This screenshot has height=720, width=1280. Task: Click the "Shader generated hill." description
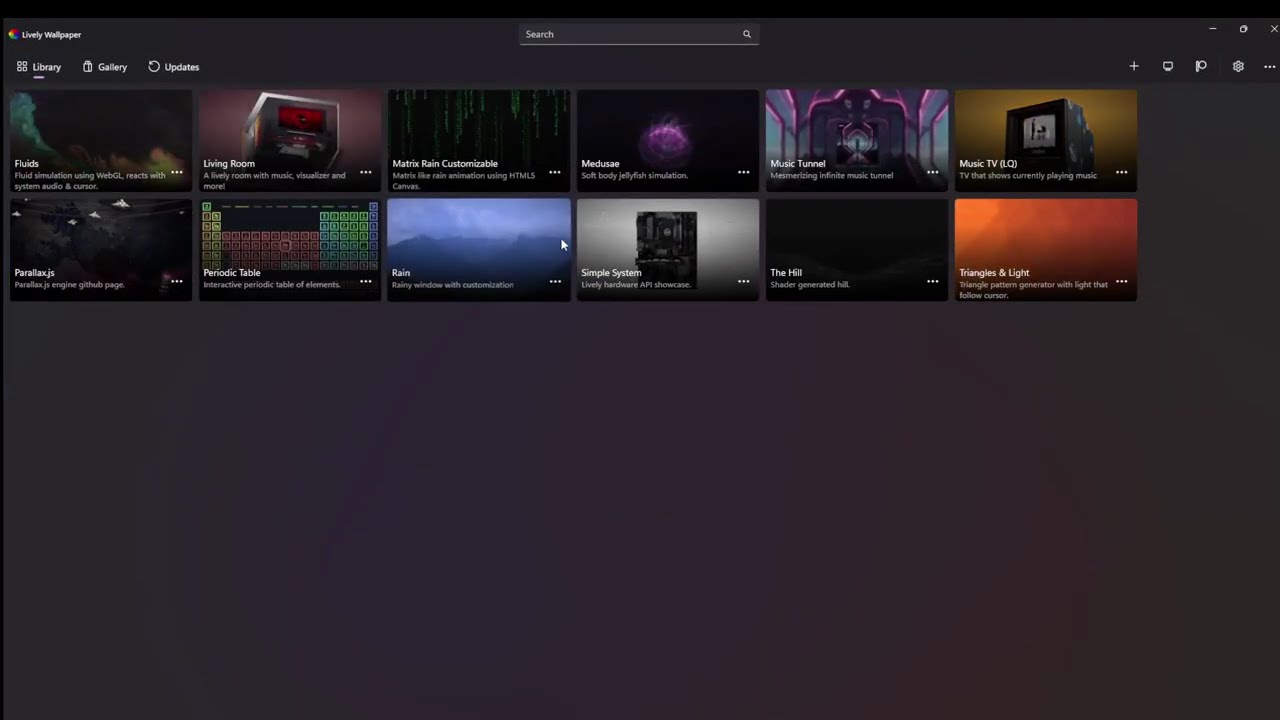pos(810,285)
